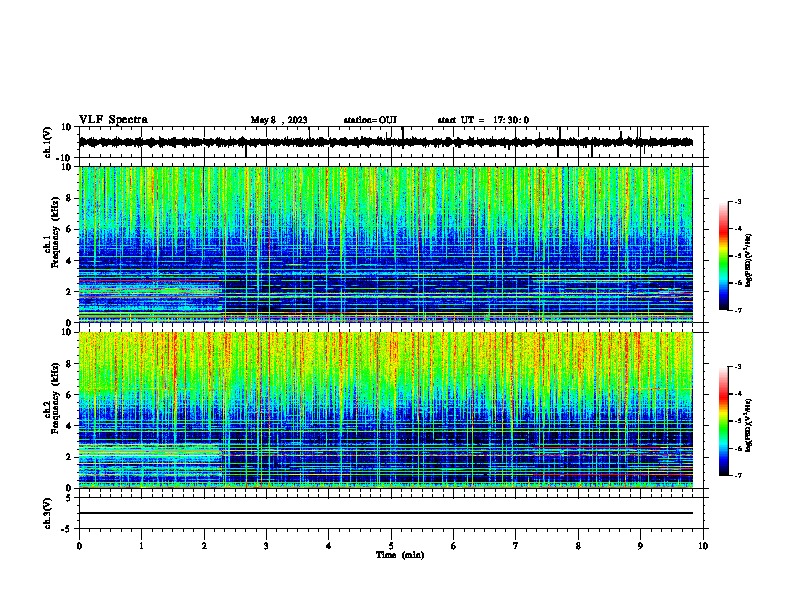Click inside the ch.2 spectrogram panel

(385, 410)
